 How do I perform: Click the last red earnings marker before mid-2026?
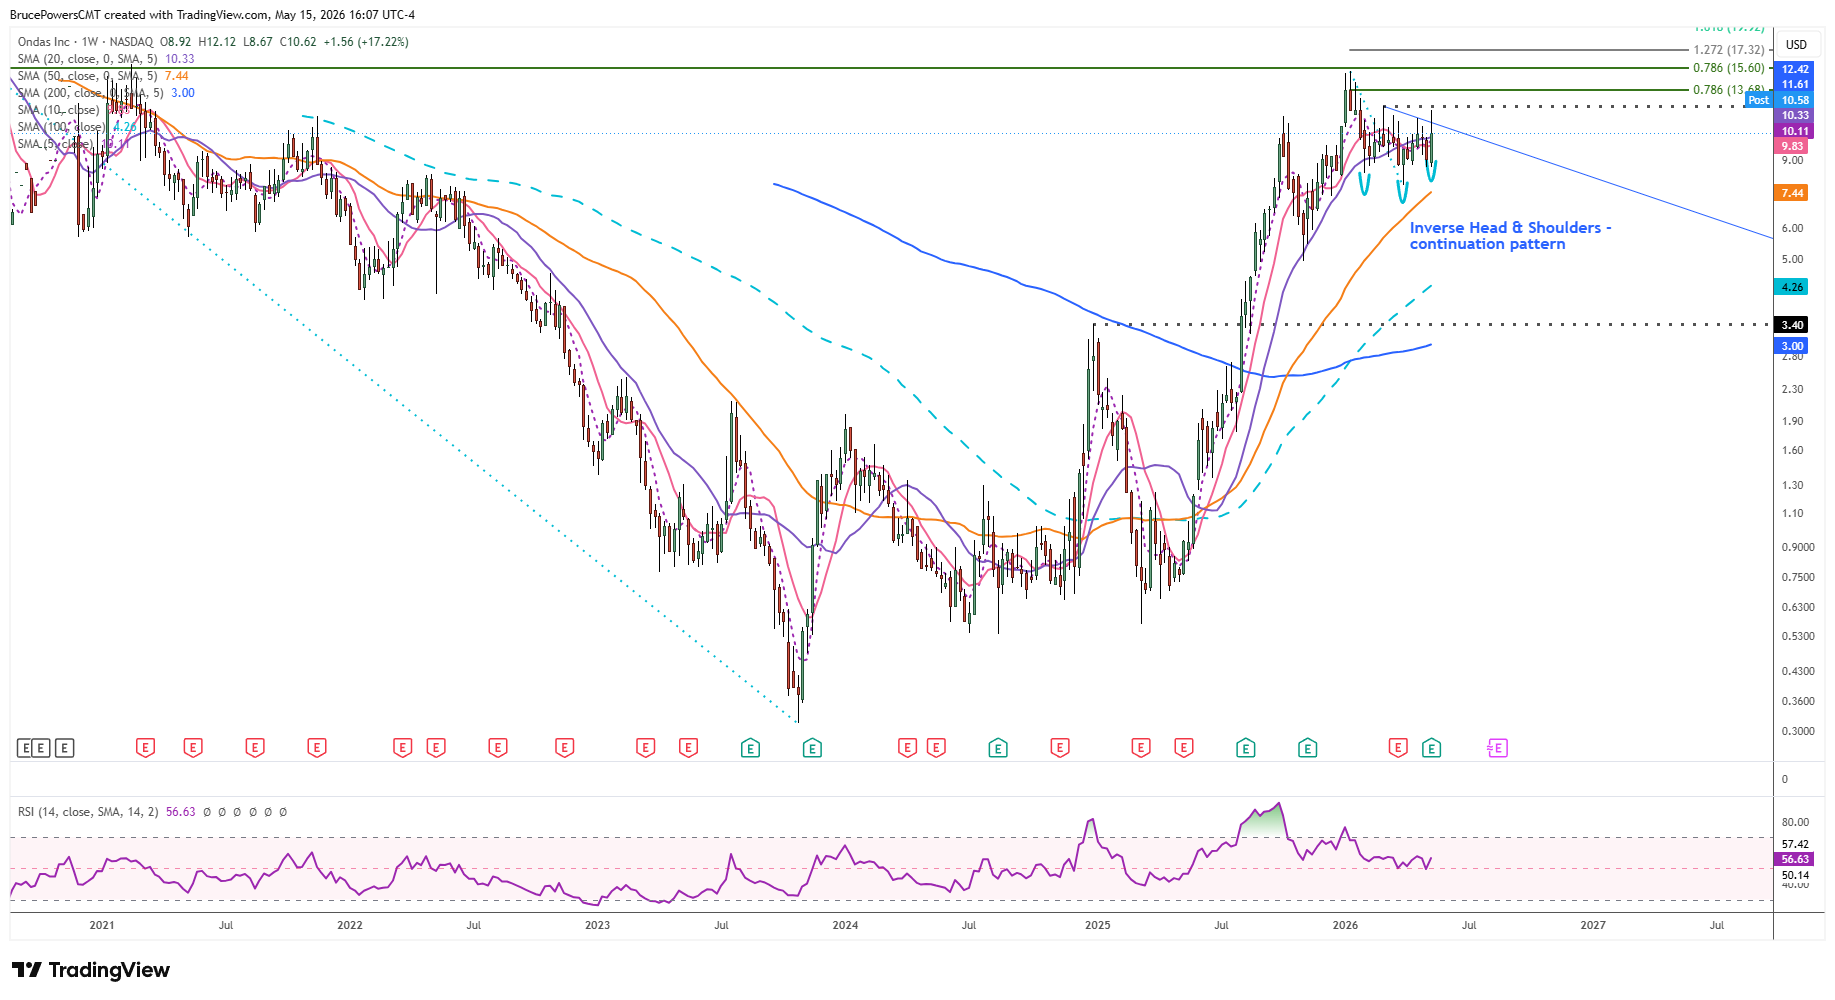(1398, 748)
